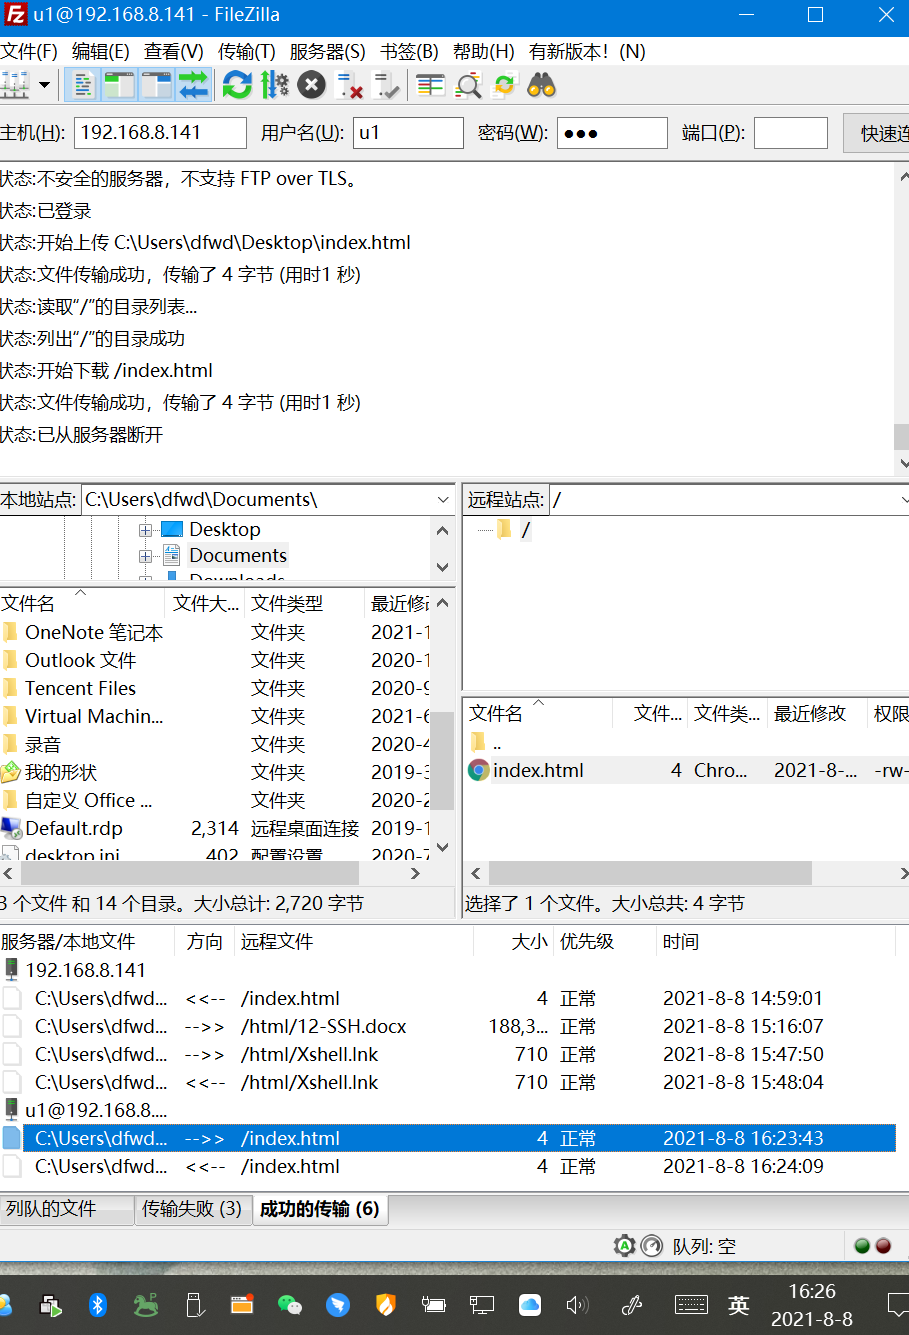This screenshot has height=1335, width=909.
Task: Open directory comparison view
Action: click(x=428, y=85)
